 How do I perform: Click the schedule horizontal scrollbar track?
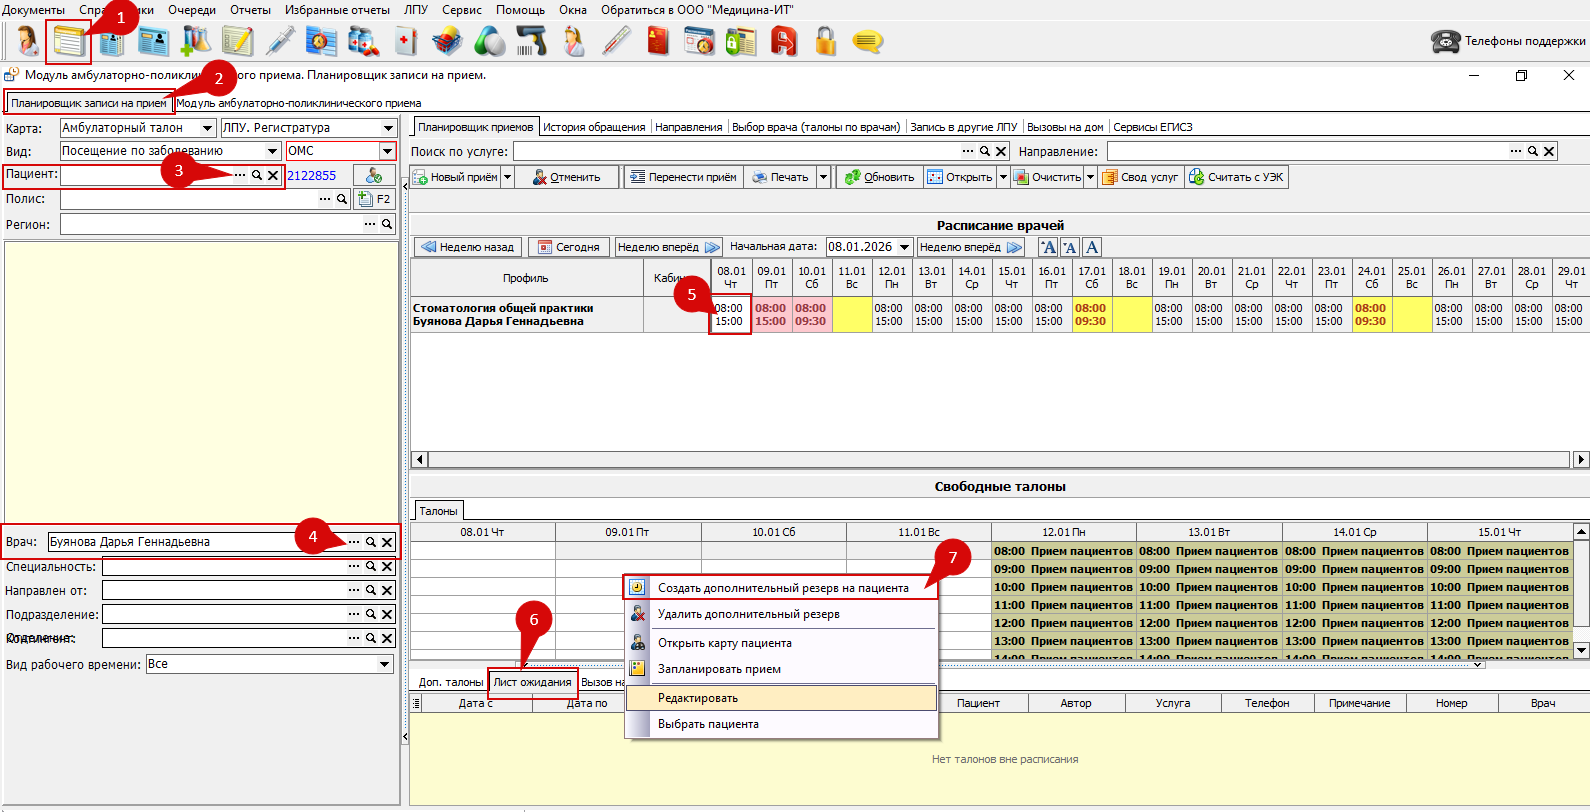(1000, 460)
